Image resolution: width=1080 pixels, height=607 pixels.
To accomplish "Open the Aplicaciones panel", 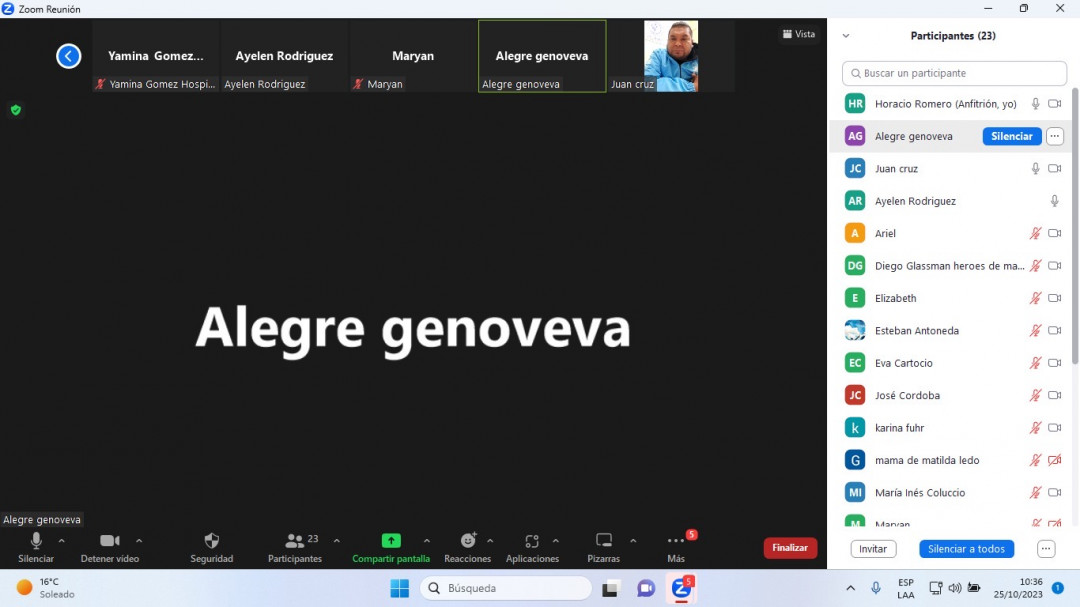I will 532,548.
